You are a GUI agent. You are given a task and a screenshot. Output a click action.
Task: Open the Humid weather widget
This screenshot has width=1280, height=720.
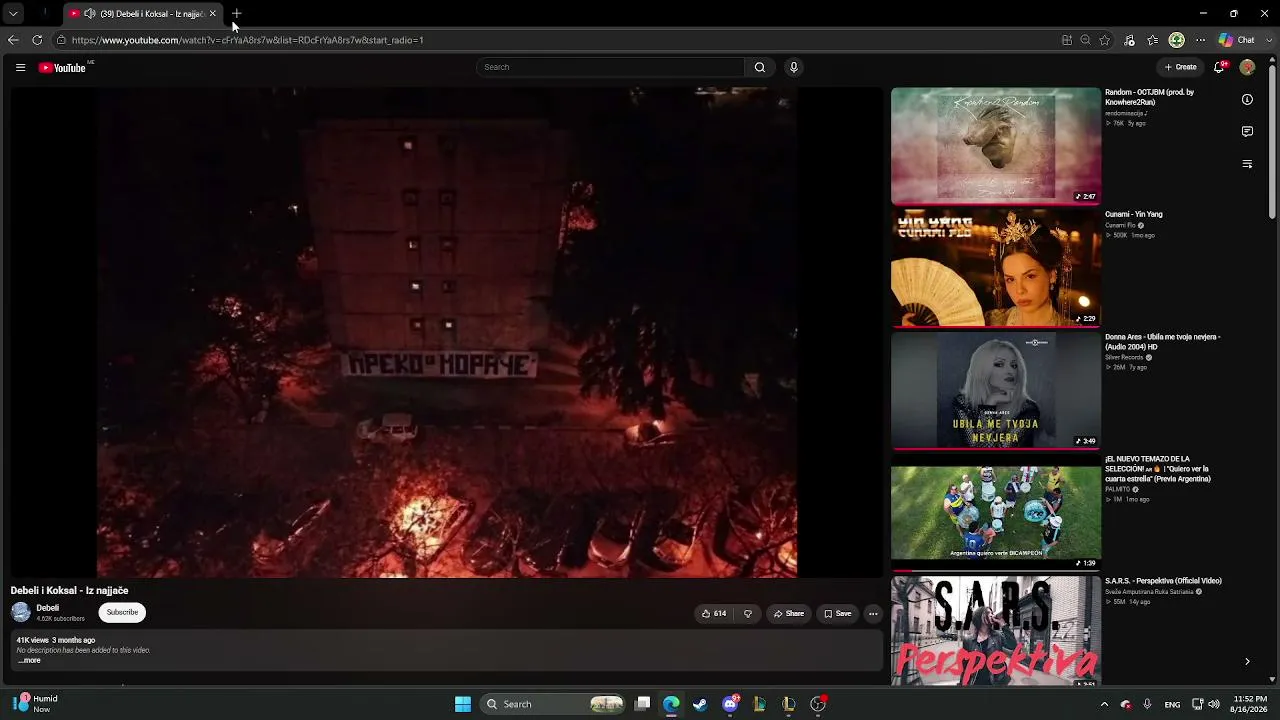click(x=36, y=704)
